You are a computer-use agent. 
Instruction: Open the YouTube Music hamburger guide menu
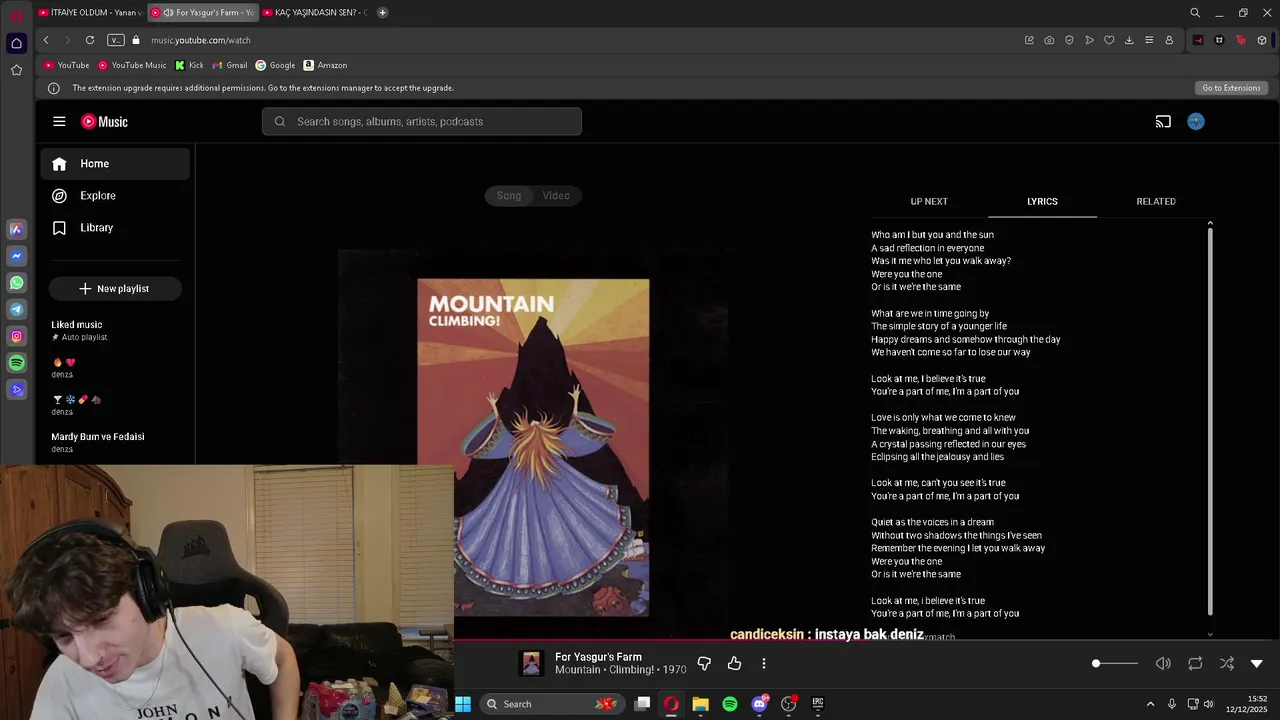(x=59, y=121)
